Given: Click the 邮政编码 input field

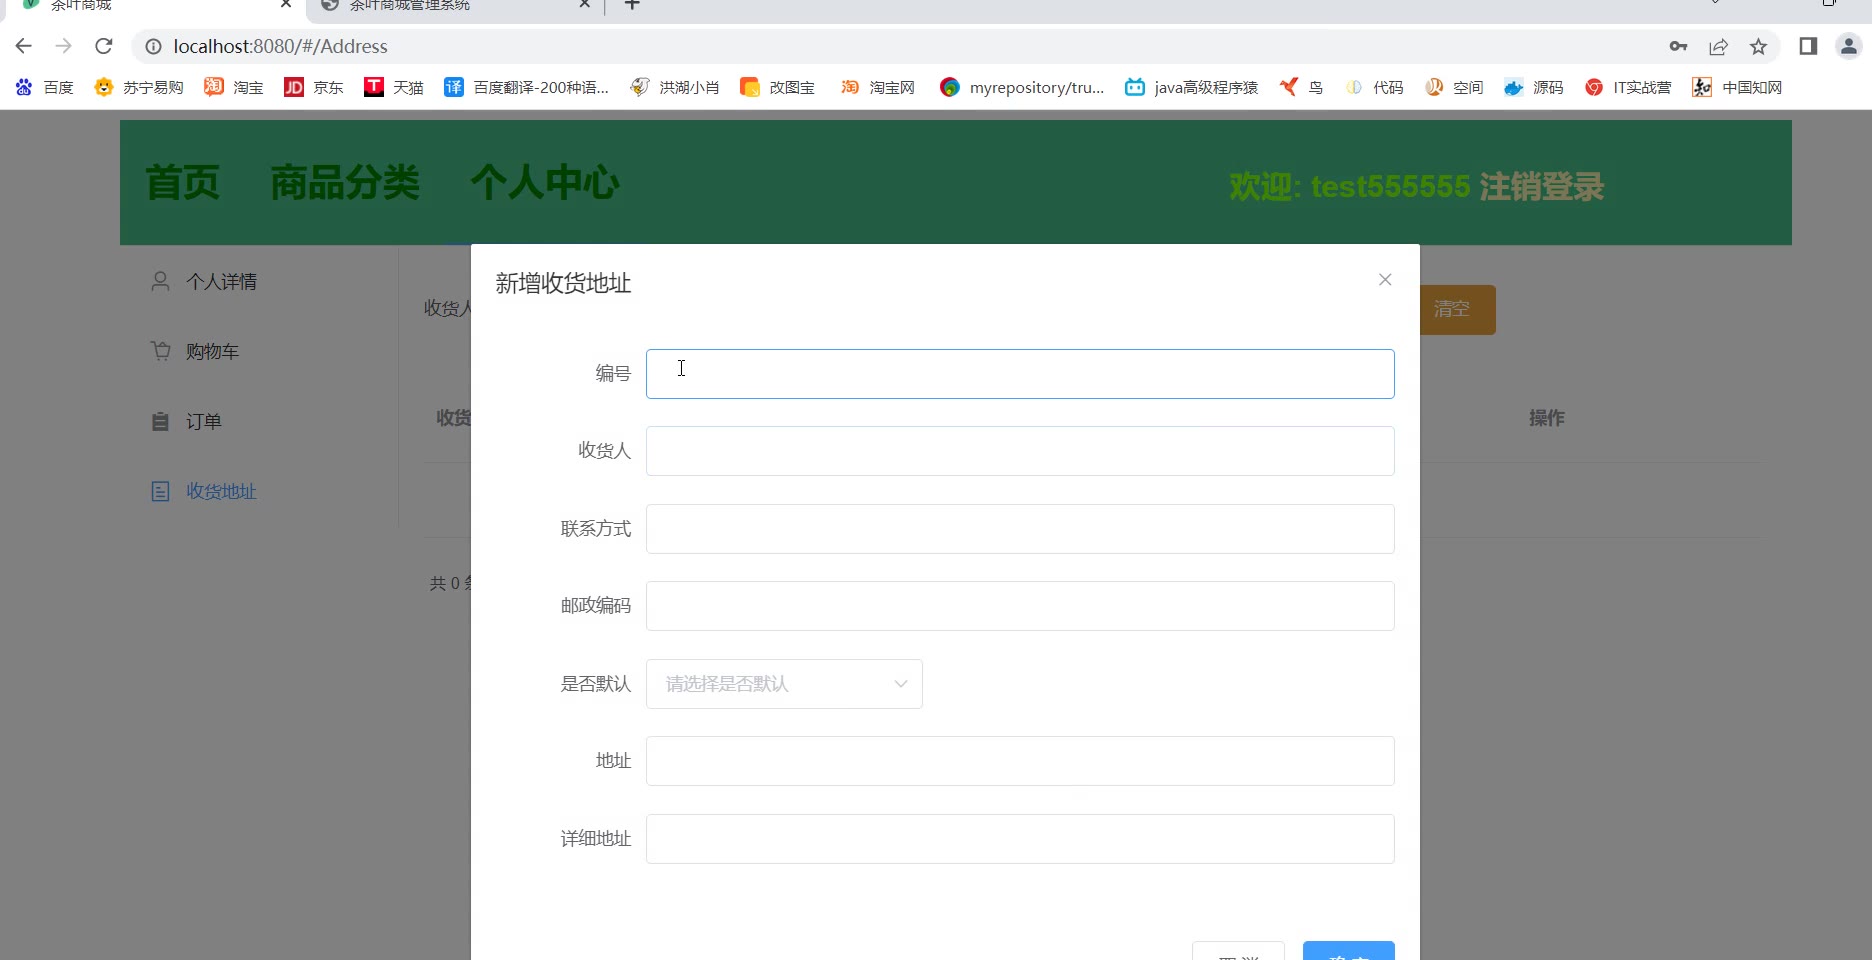Looking at the screenshot, I should point(1020,606).
